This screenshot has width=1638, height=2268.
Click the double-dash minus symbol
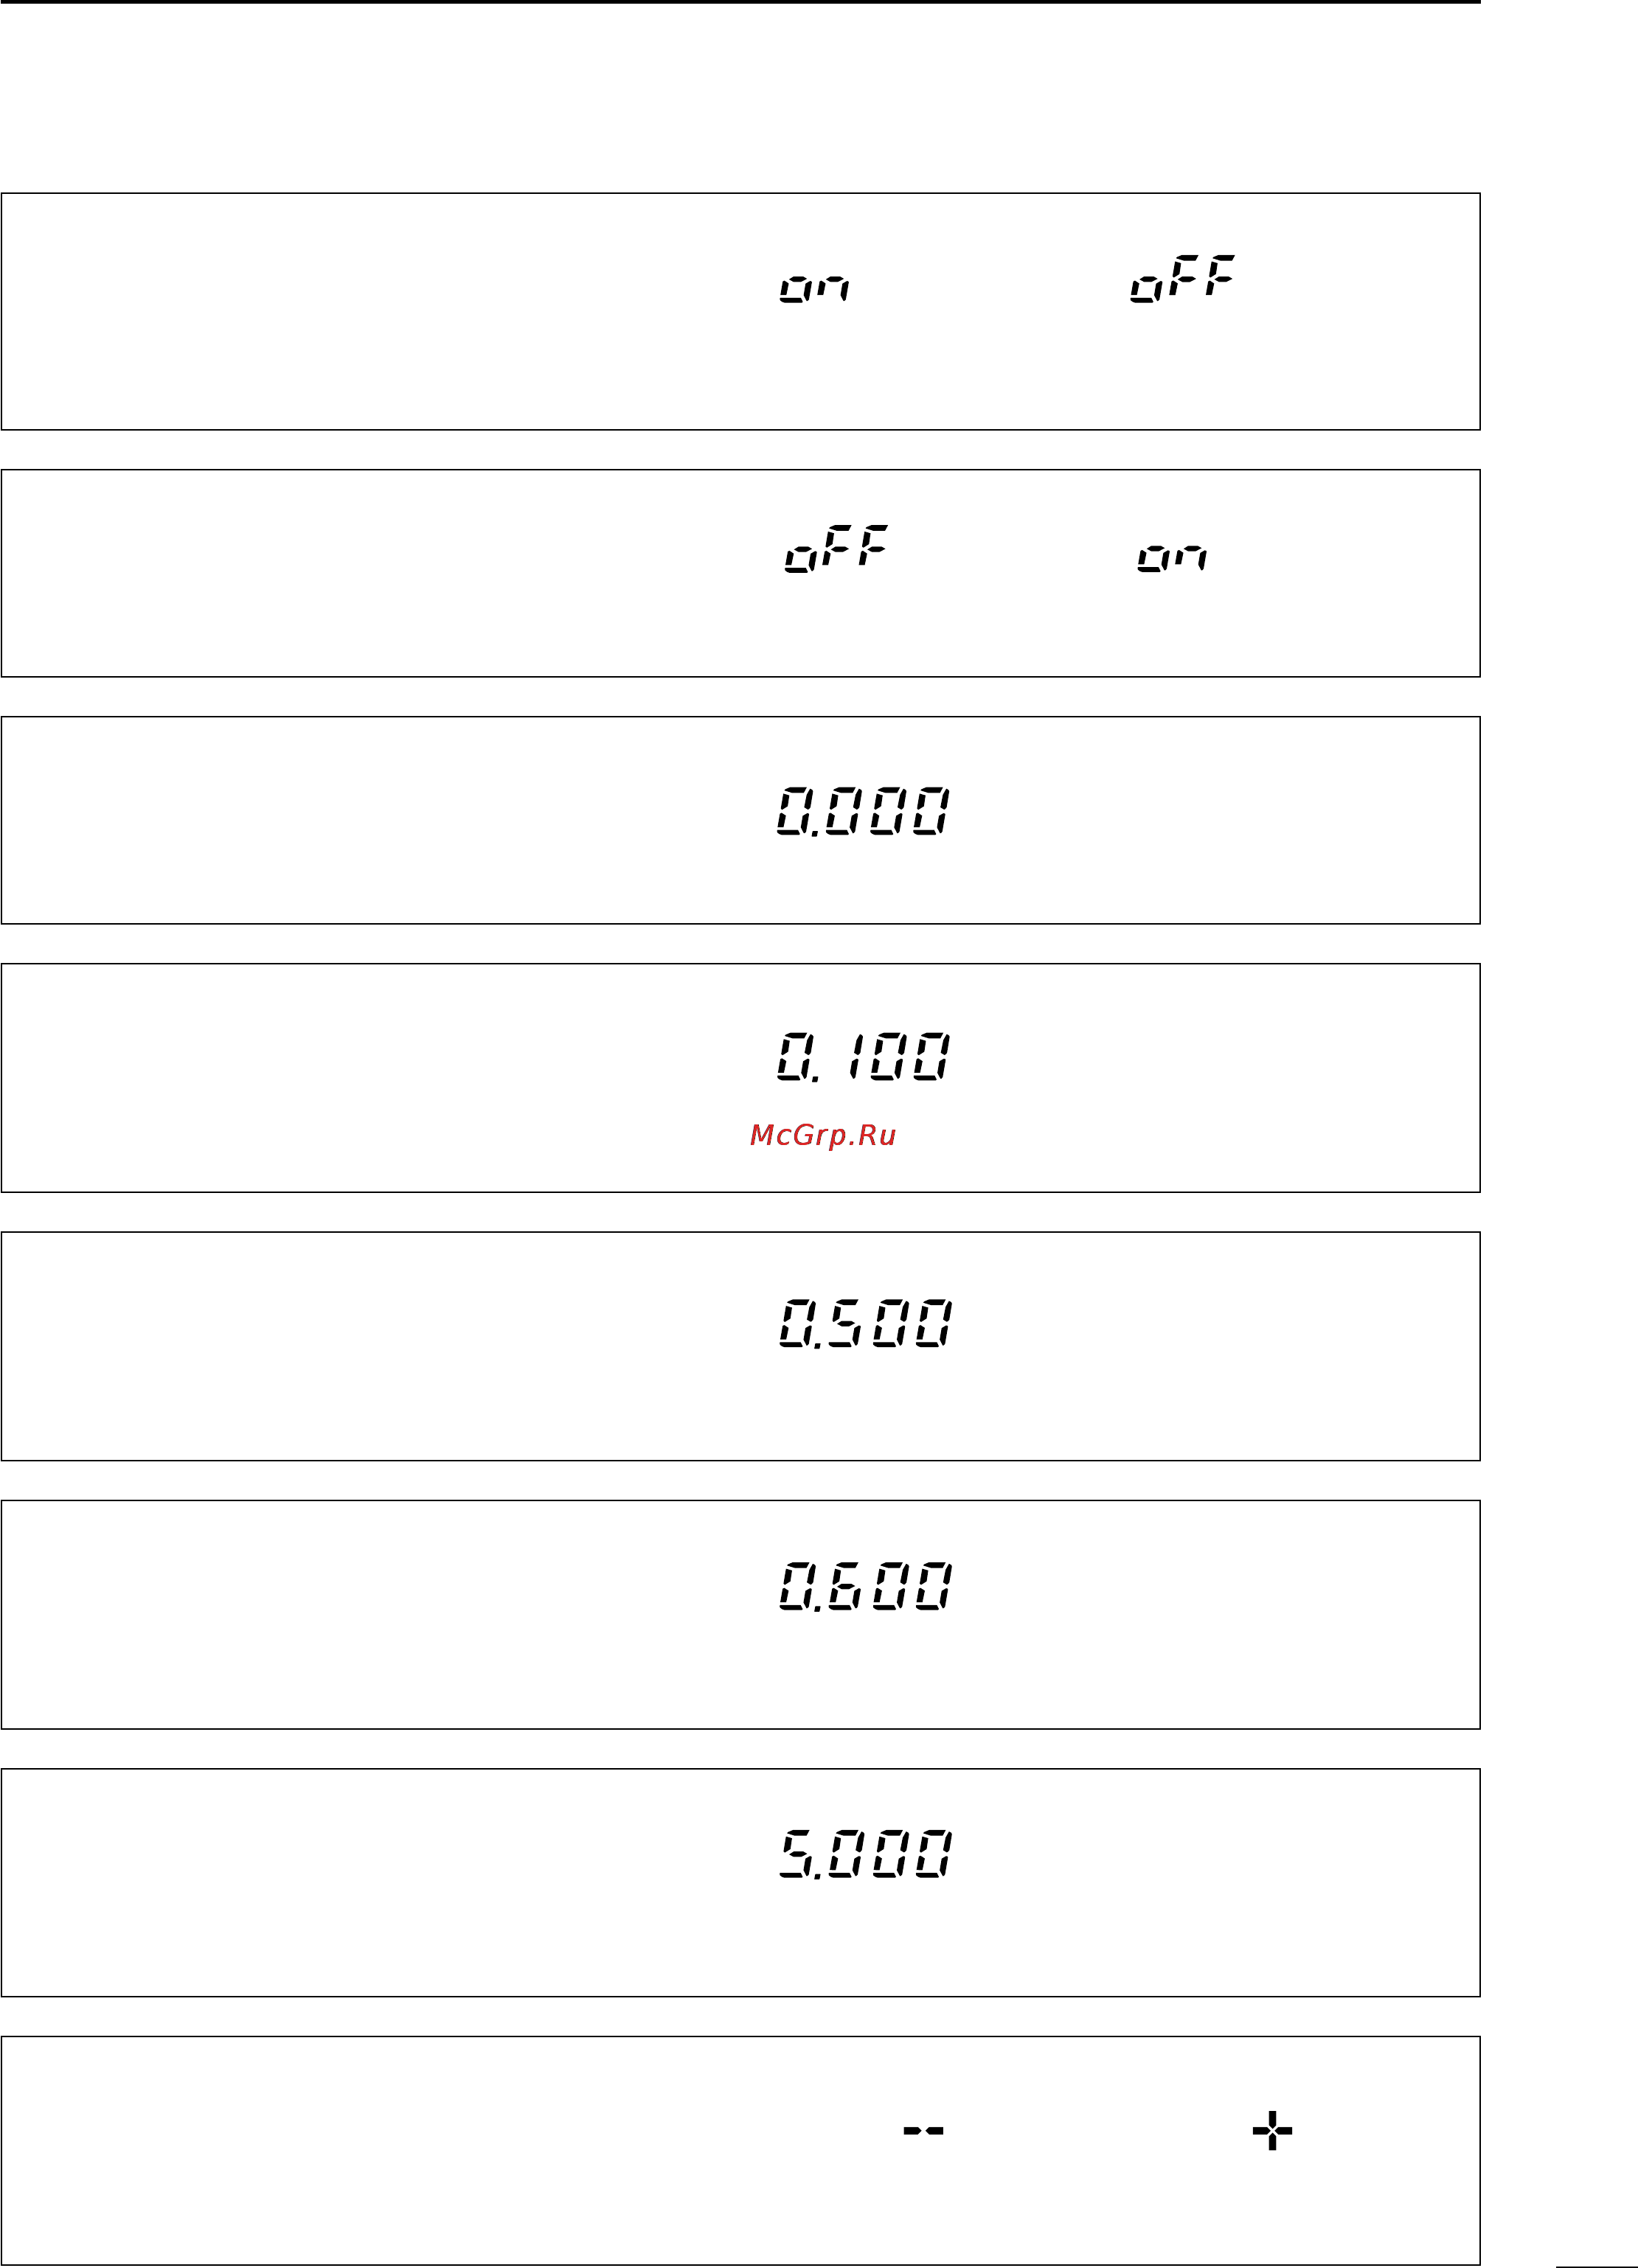click(923, 2131)
